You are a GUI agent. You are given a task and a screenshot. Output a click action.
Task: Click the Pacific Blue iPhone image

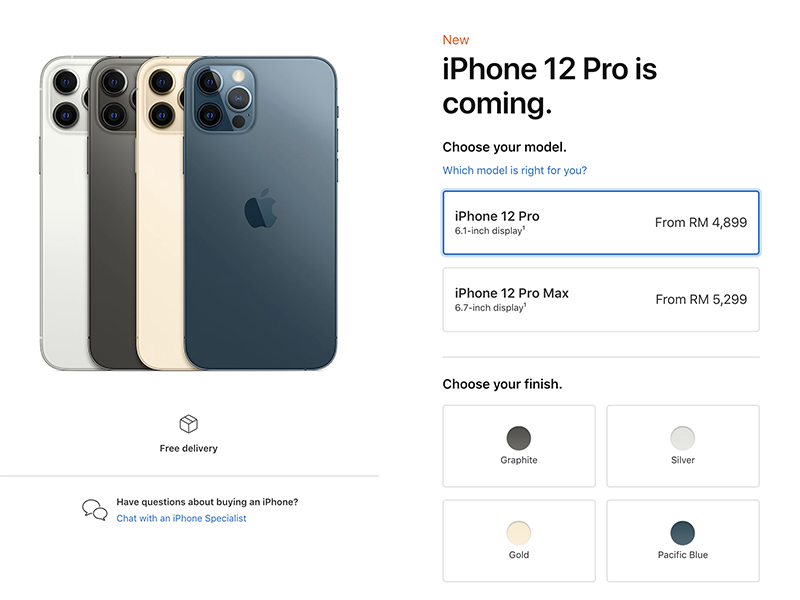pos(260,213)
